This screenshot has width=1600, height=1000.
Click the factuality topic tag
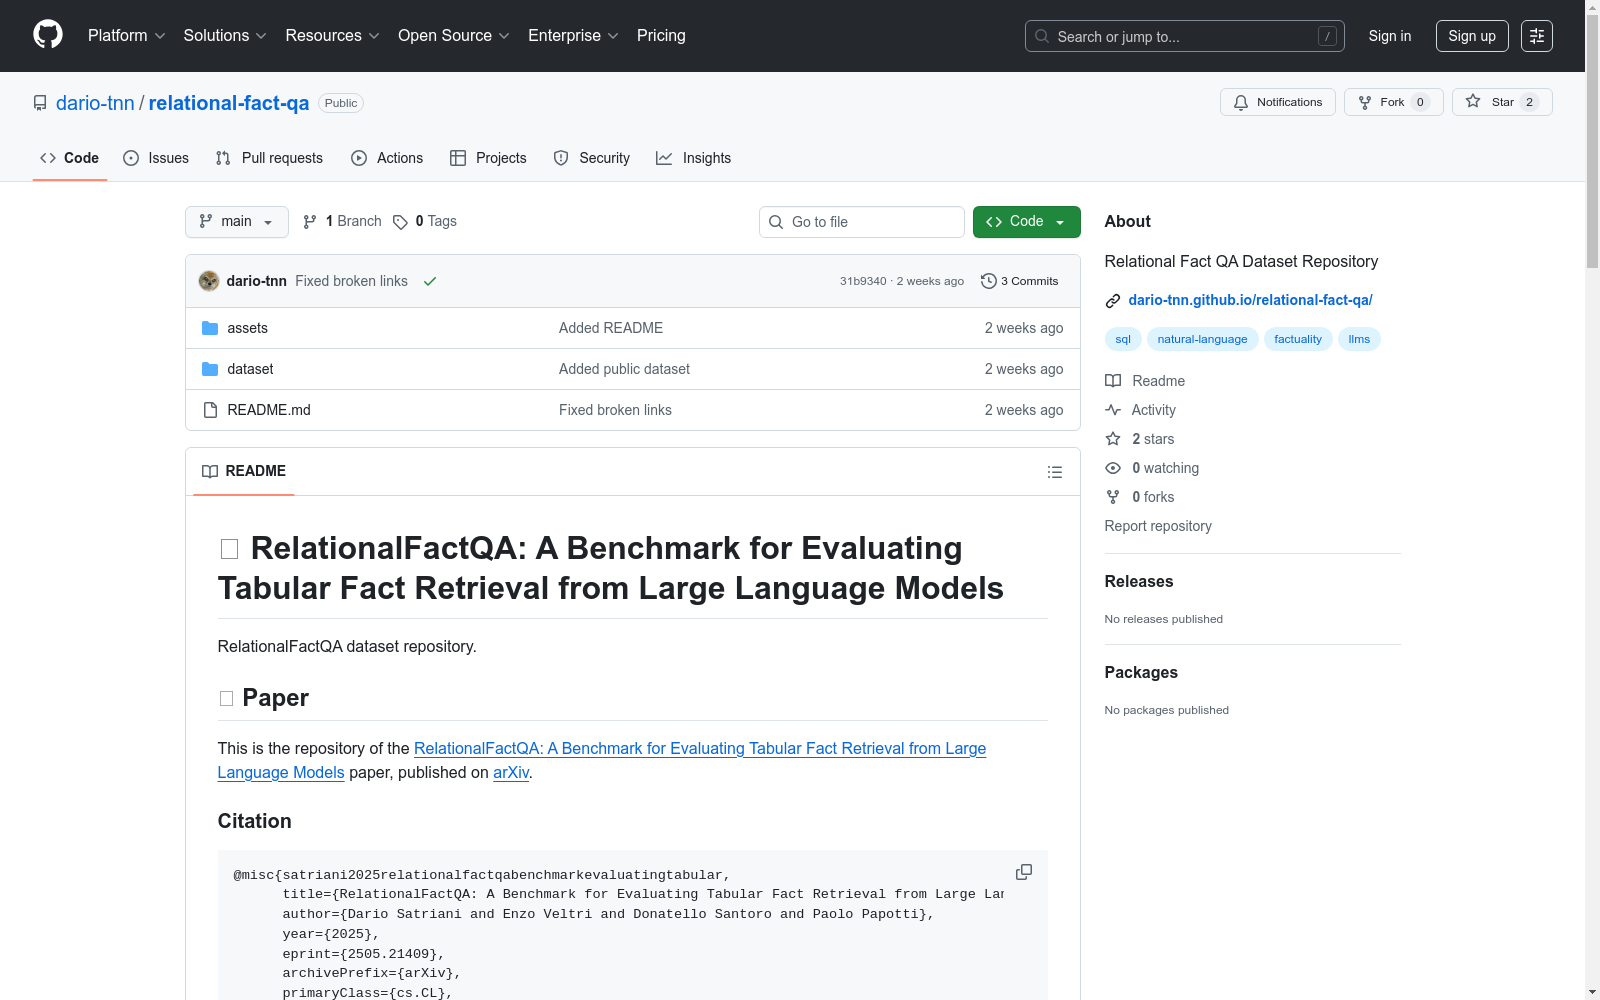pyautogui.click(x=1298, y=339)
